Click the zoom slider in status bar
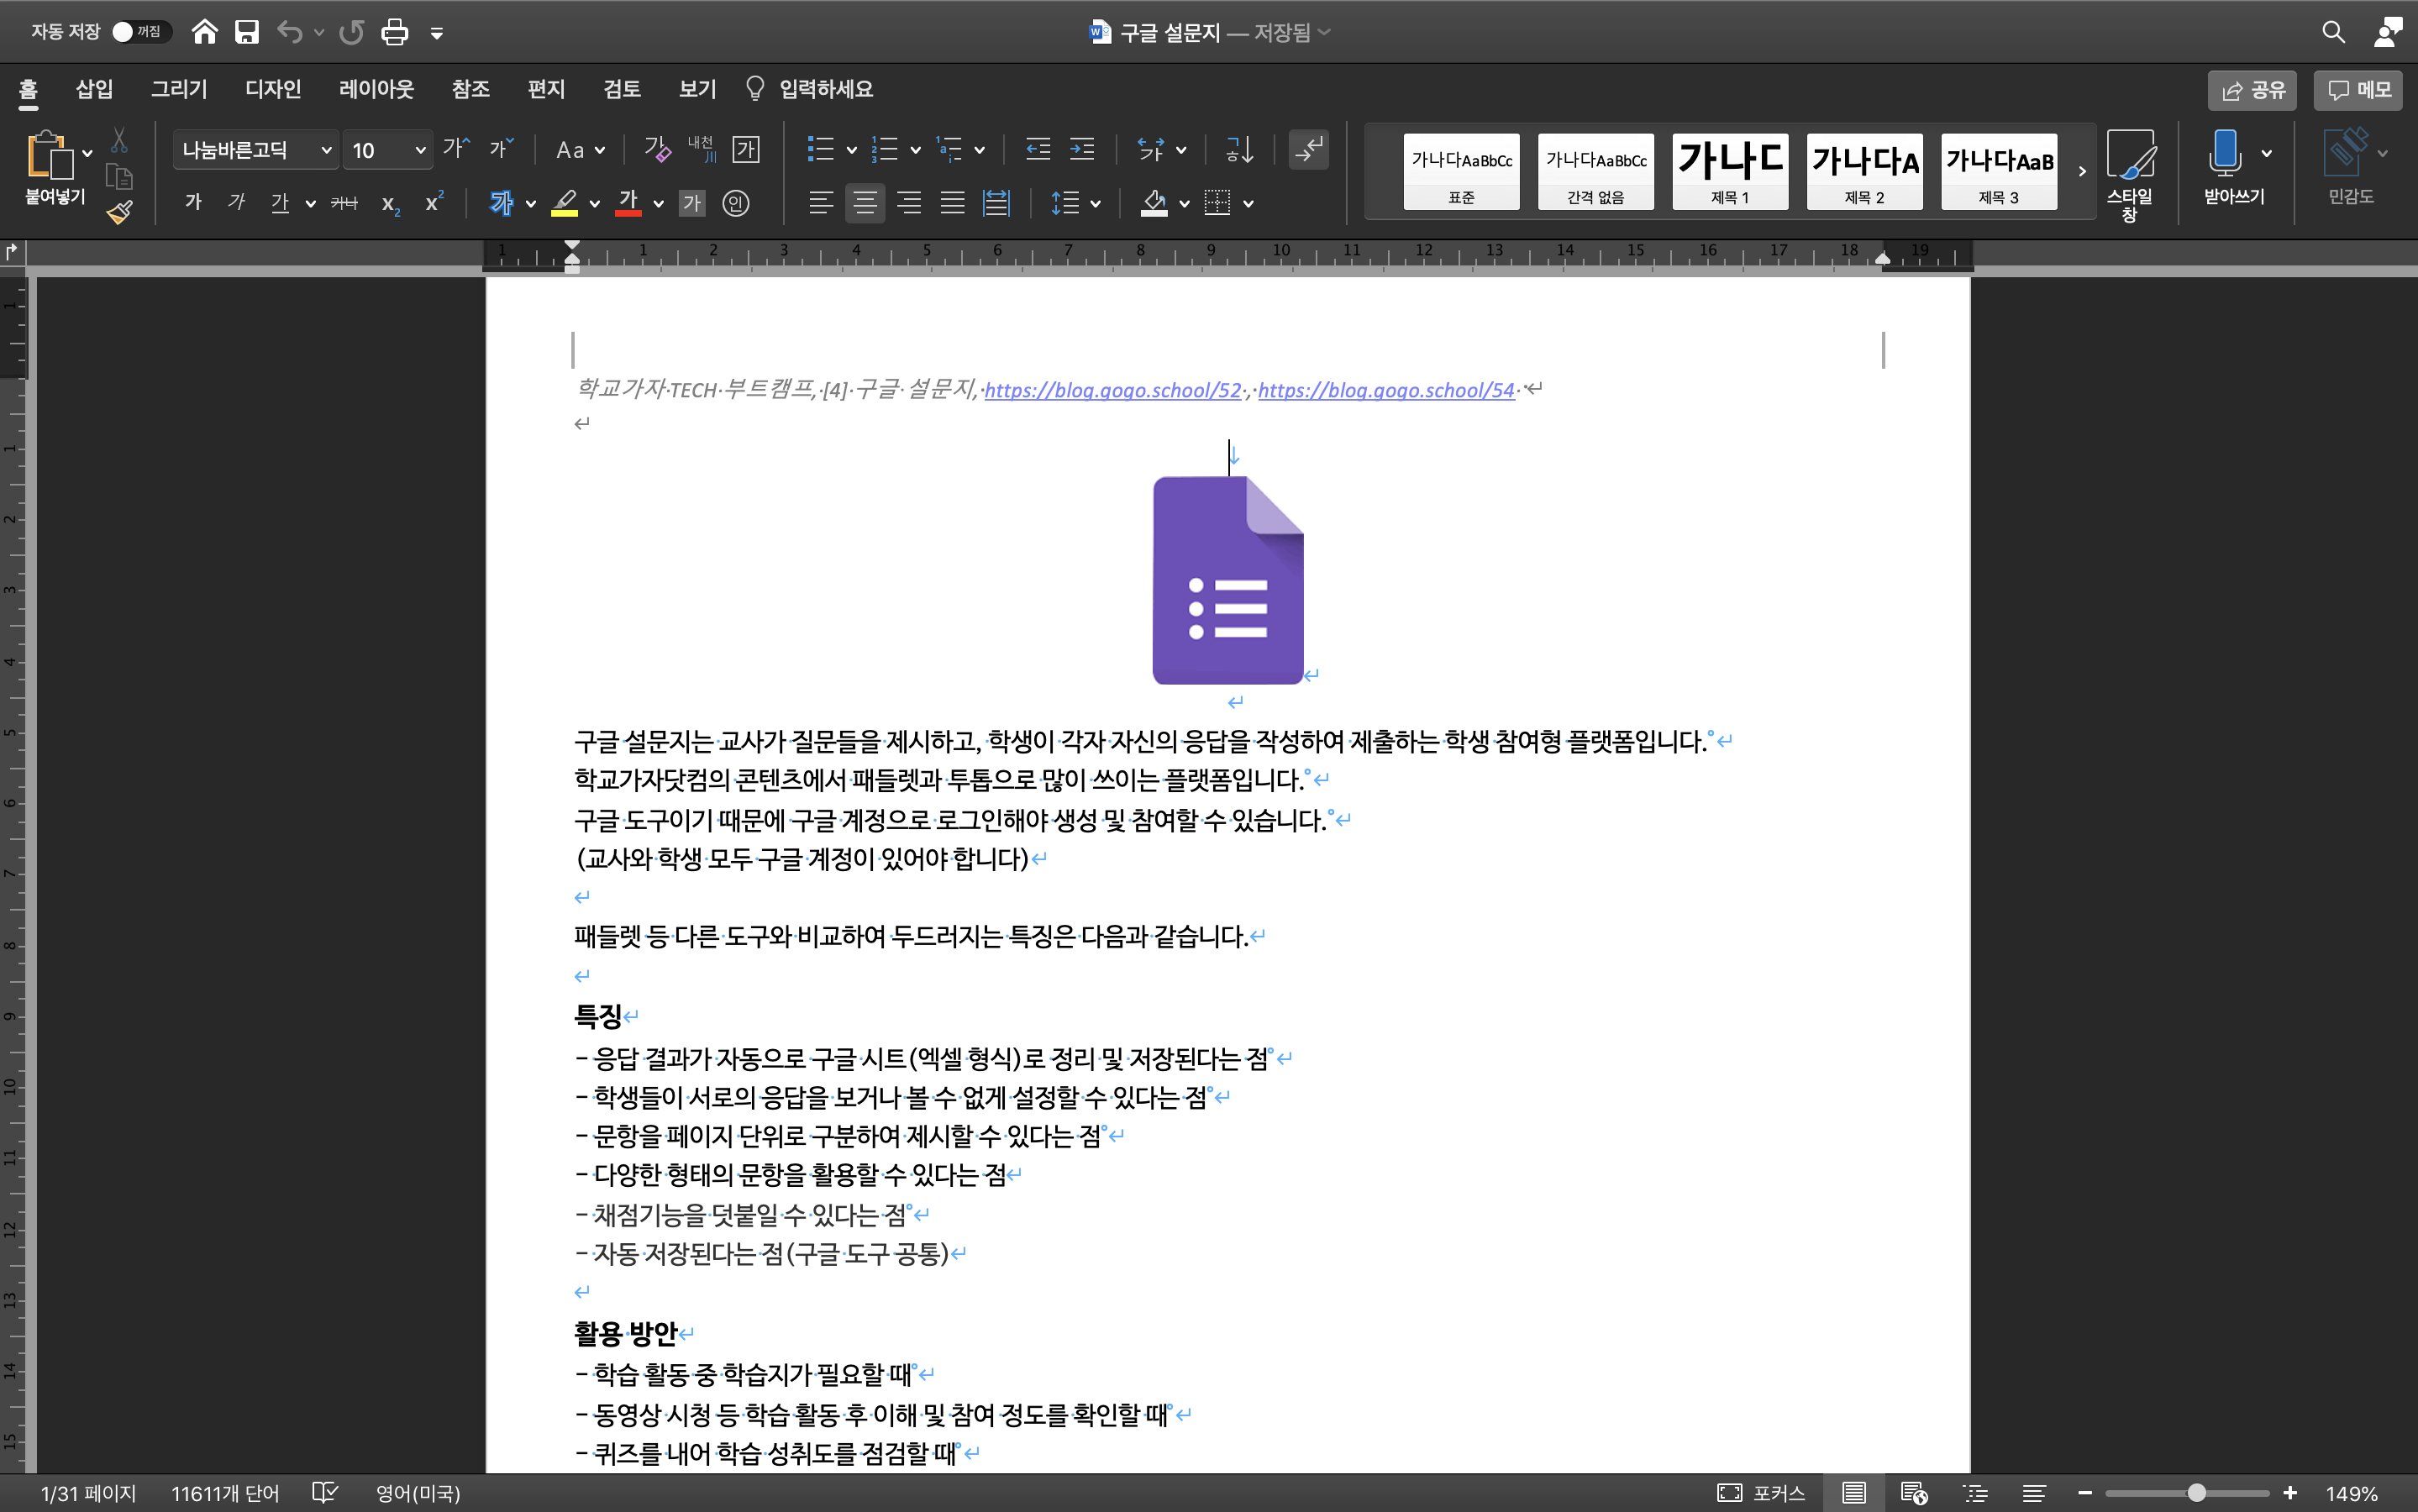Screen dimensions: 2418x1512 (2196, 1493)
